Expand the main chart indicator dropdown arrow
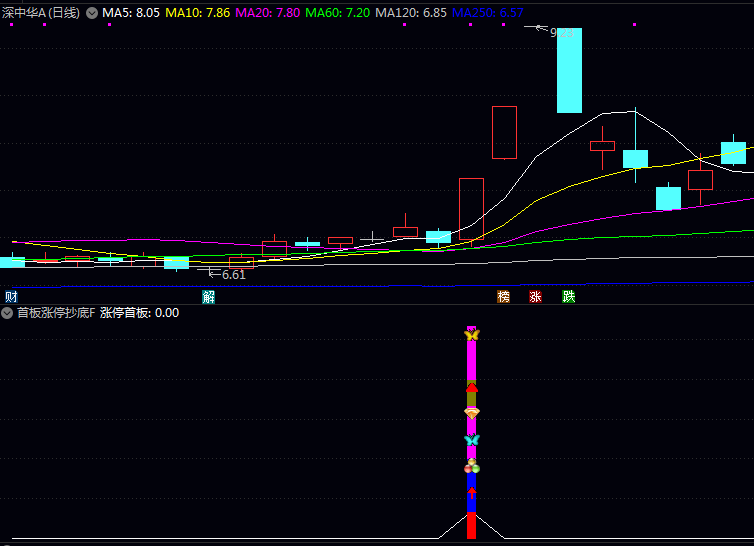The image size is (754, 546). 93,13
